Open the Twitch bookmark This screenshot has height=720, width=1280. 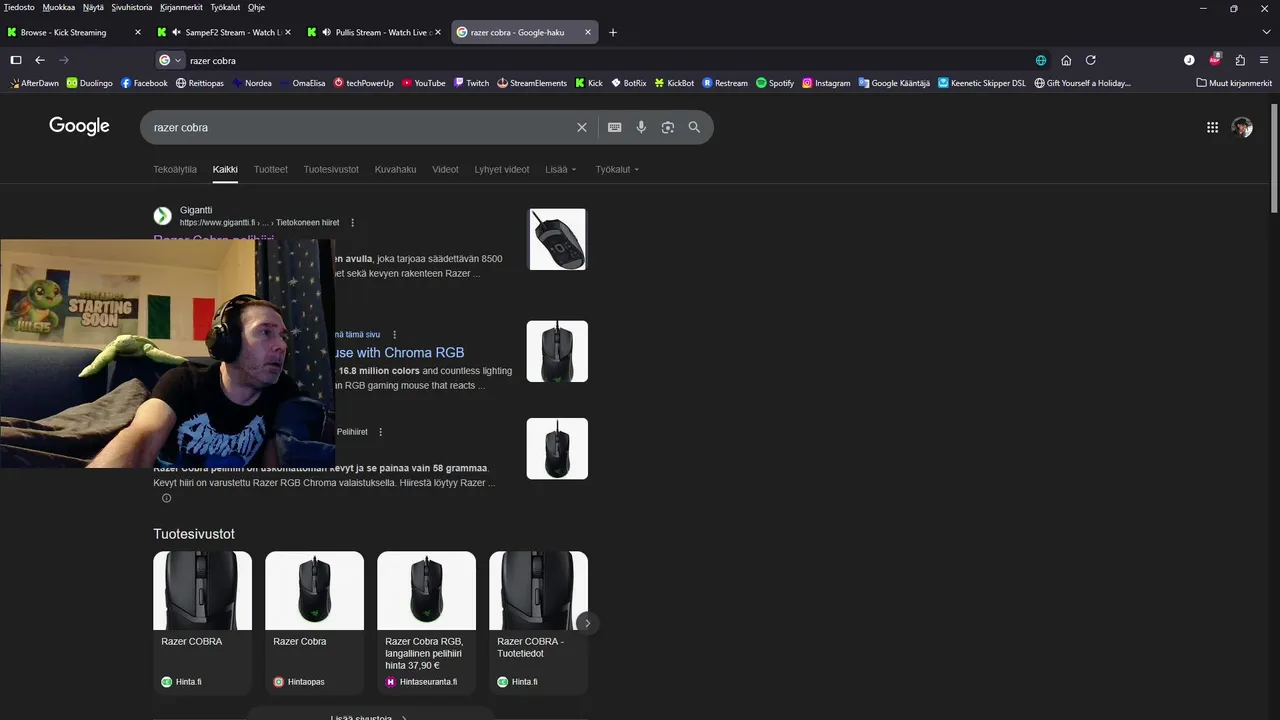471,83
